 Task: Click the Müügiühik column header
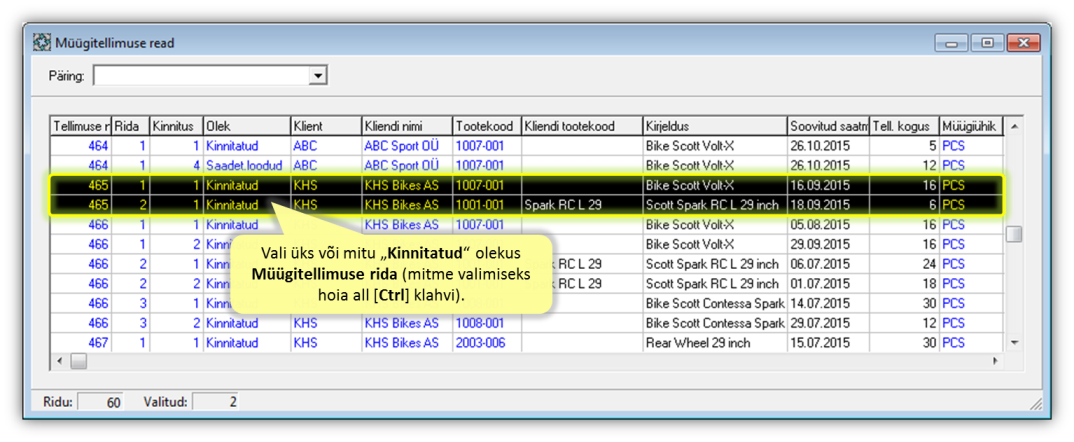pos(971,127)
